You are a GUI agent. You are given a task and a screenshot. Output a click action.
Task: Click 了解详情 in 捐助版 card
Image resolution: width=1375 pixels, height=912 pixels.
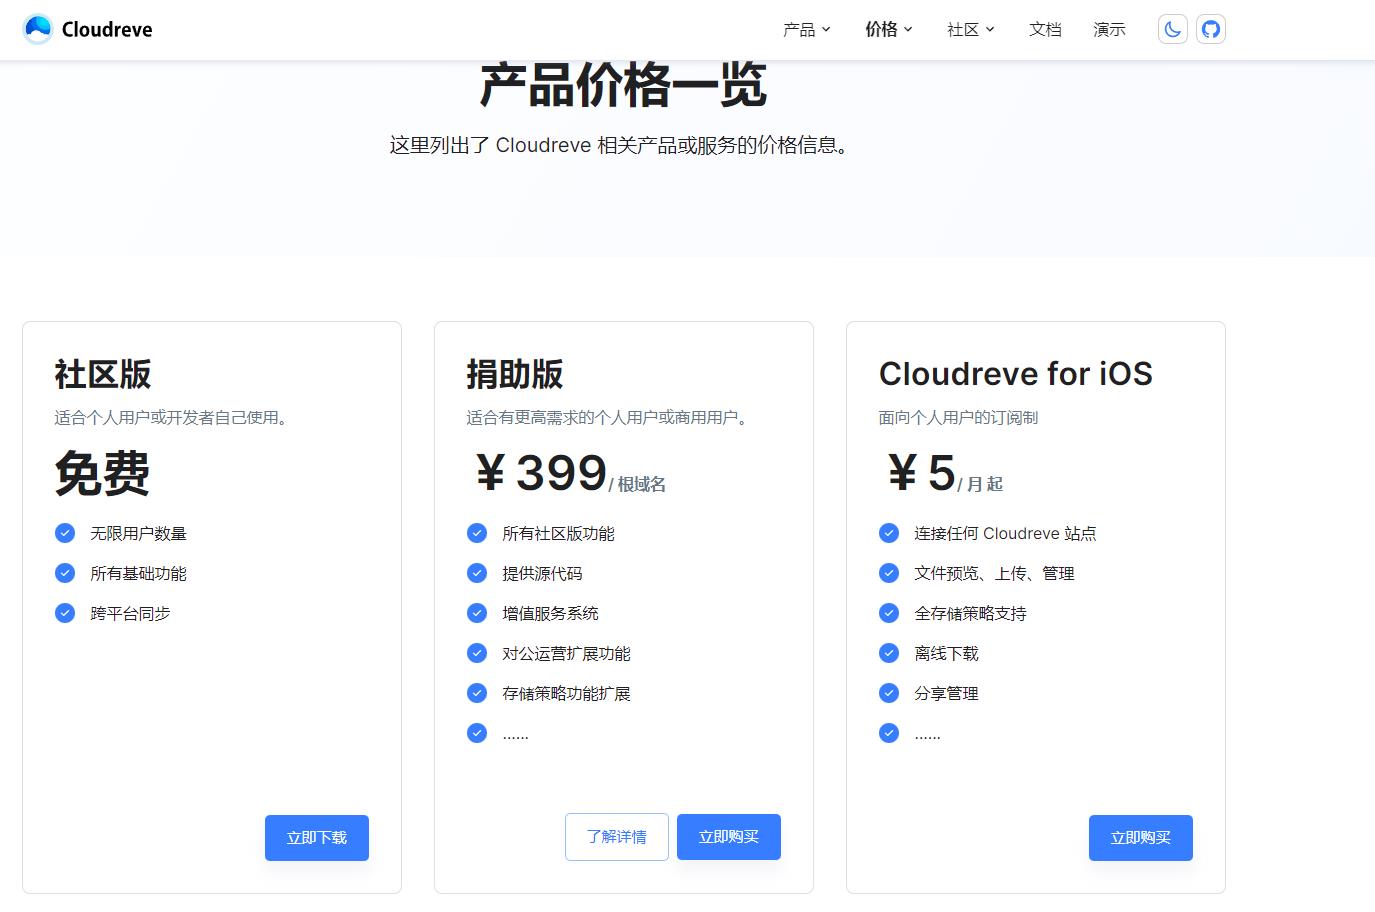[617, 837]
